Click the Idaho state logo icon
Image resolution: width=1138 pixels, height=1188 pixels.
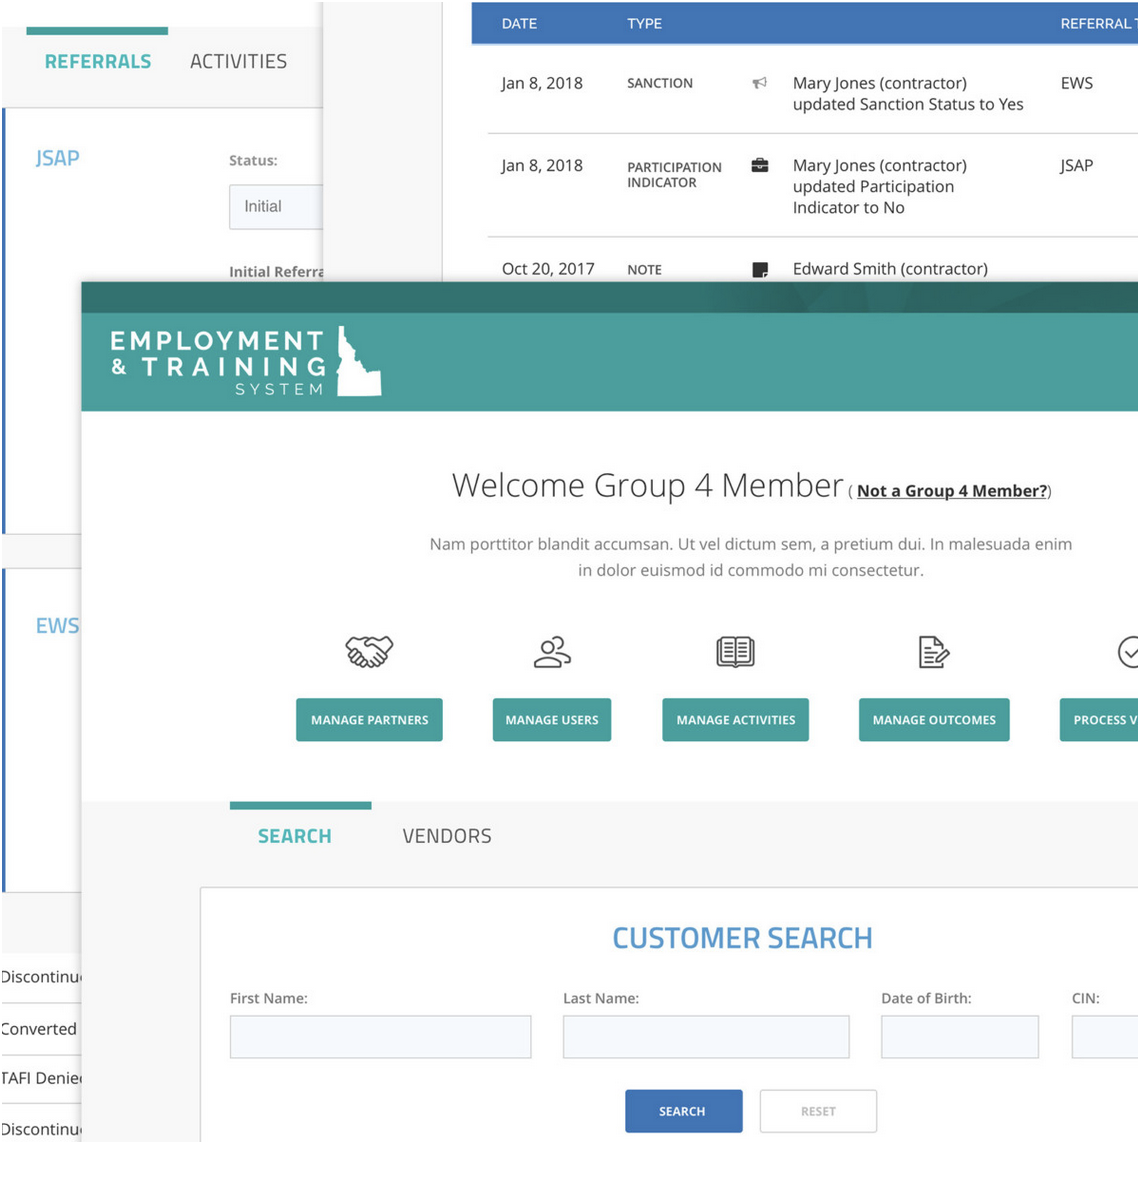click(358, 362)
